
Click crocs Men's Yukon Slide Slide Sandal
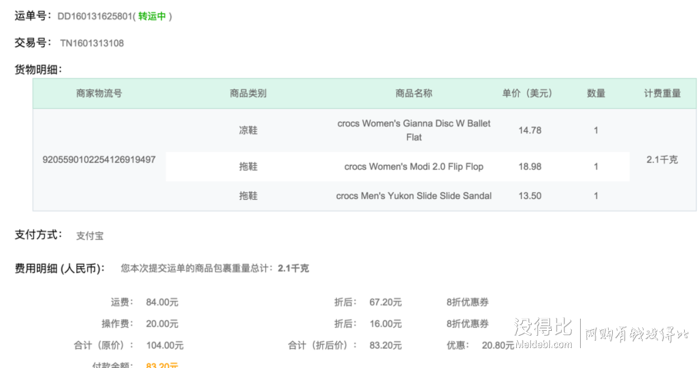tap(414, 196)
